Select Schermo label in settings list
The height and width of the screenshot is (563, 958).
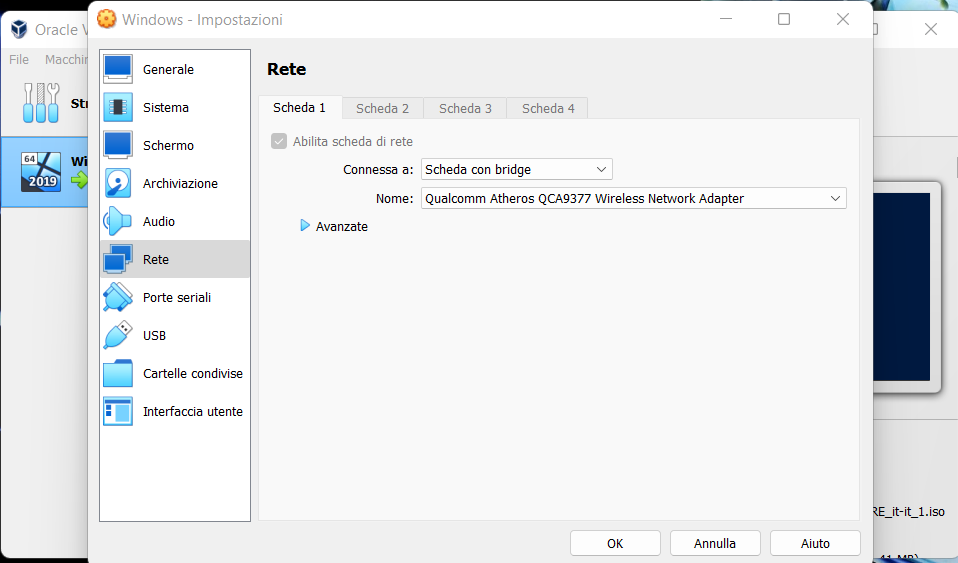168,145
